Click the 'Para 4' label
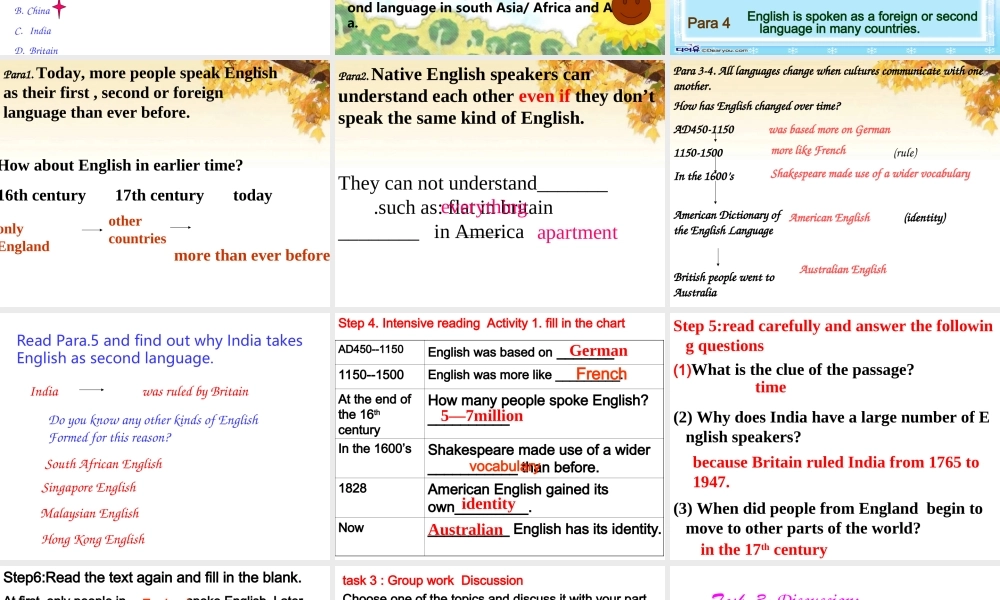Screen dimensions: 1000x600 click(709, 23)
